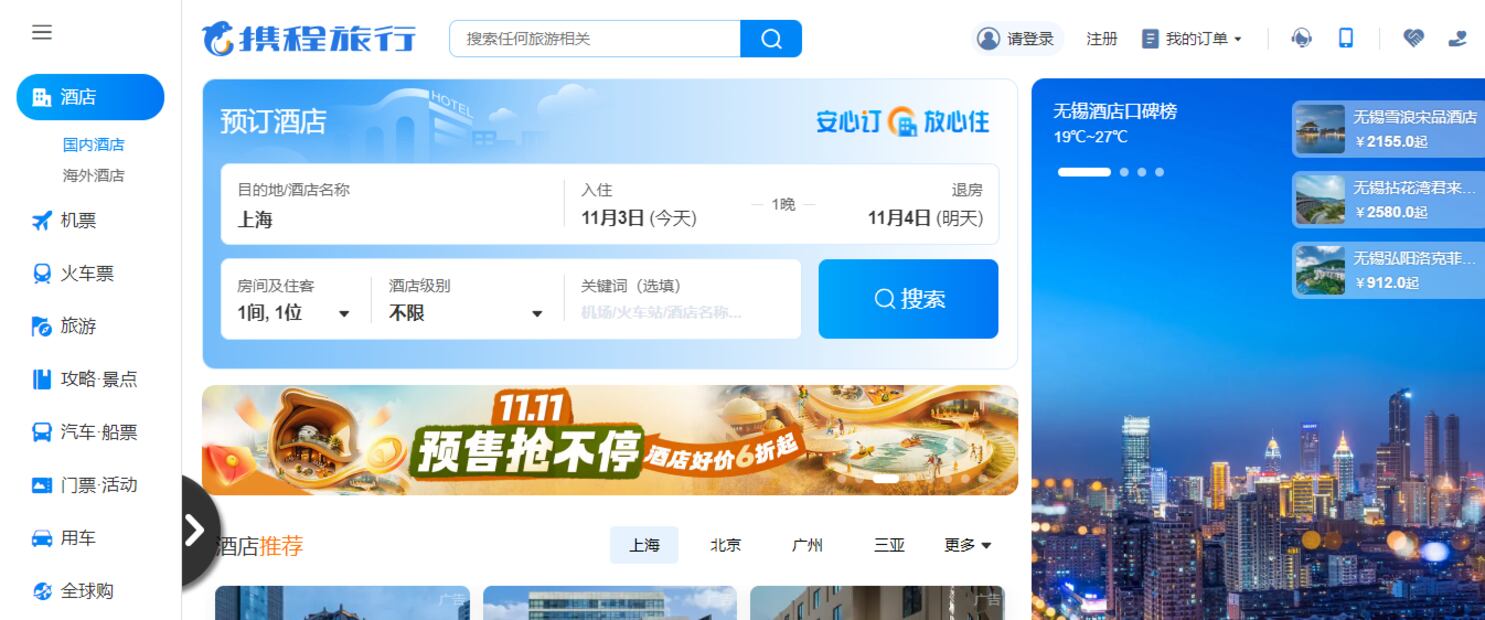The image size is (1485, 620).
Task: Switch to the 北京 recommendation tab
Action: pyautogui.click(x=726, y=545)
